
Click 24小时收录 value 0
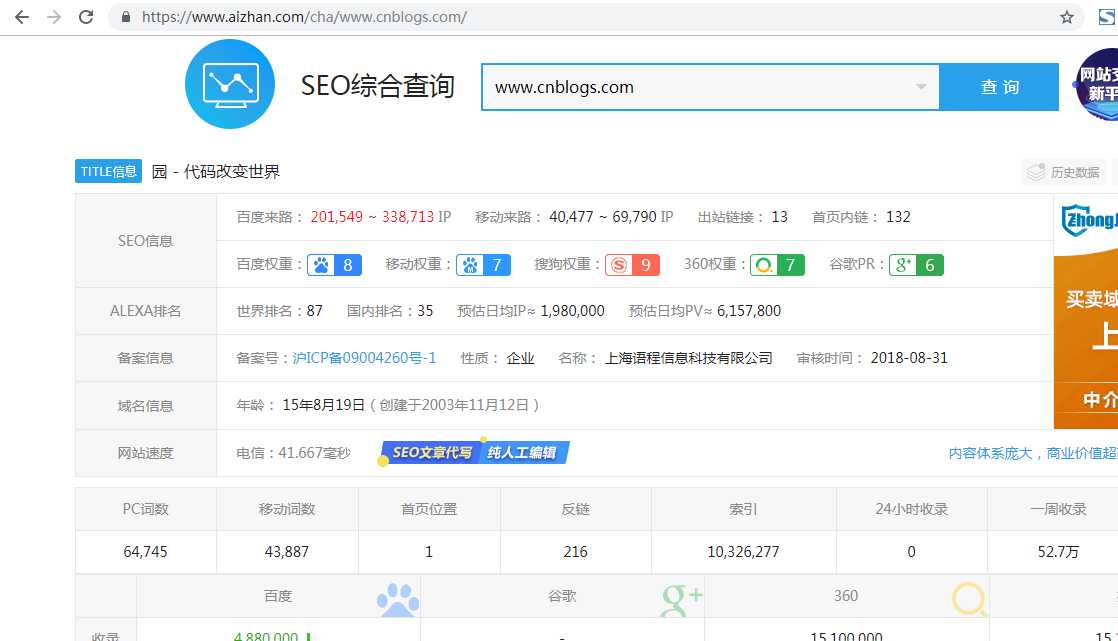[911, 552]
